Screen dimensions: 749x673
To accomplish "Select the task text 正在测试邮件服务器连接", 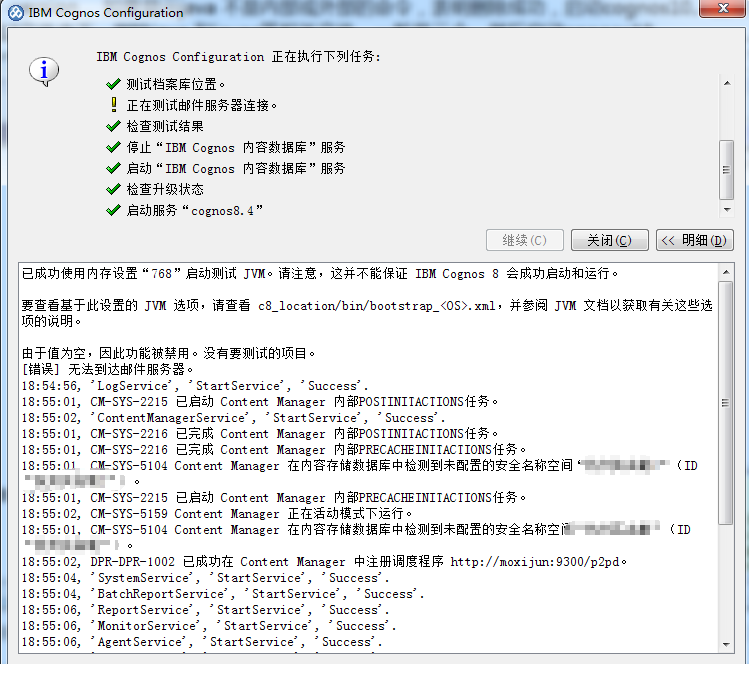I will coord(202,106).
